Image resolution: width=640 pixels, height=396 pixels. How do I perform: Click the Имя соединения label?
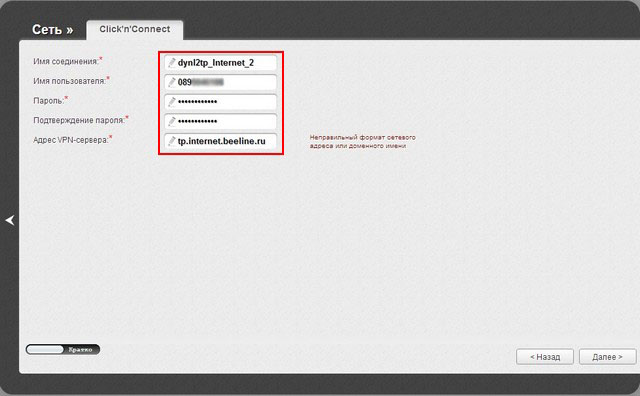click(66, 62)
